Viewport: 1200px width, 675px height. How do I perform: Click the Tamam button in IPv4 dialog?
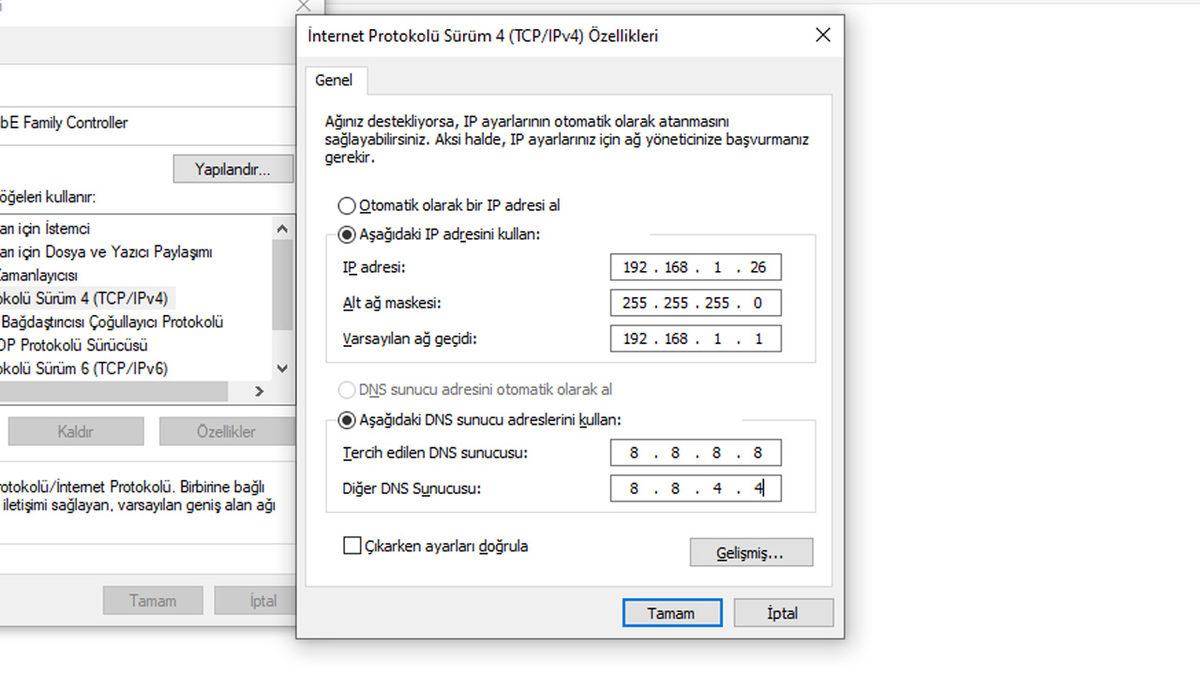click(672, 613)
